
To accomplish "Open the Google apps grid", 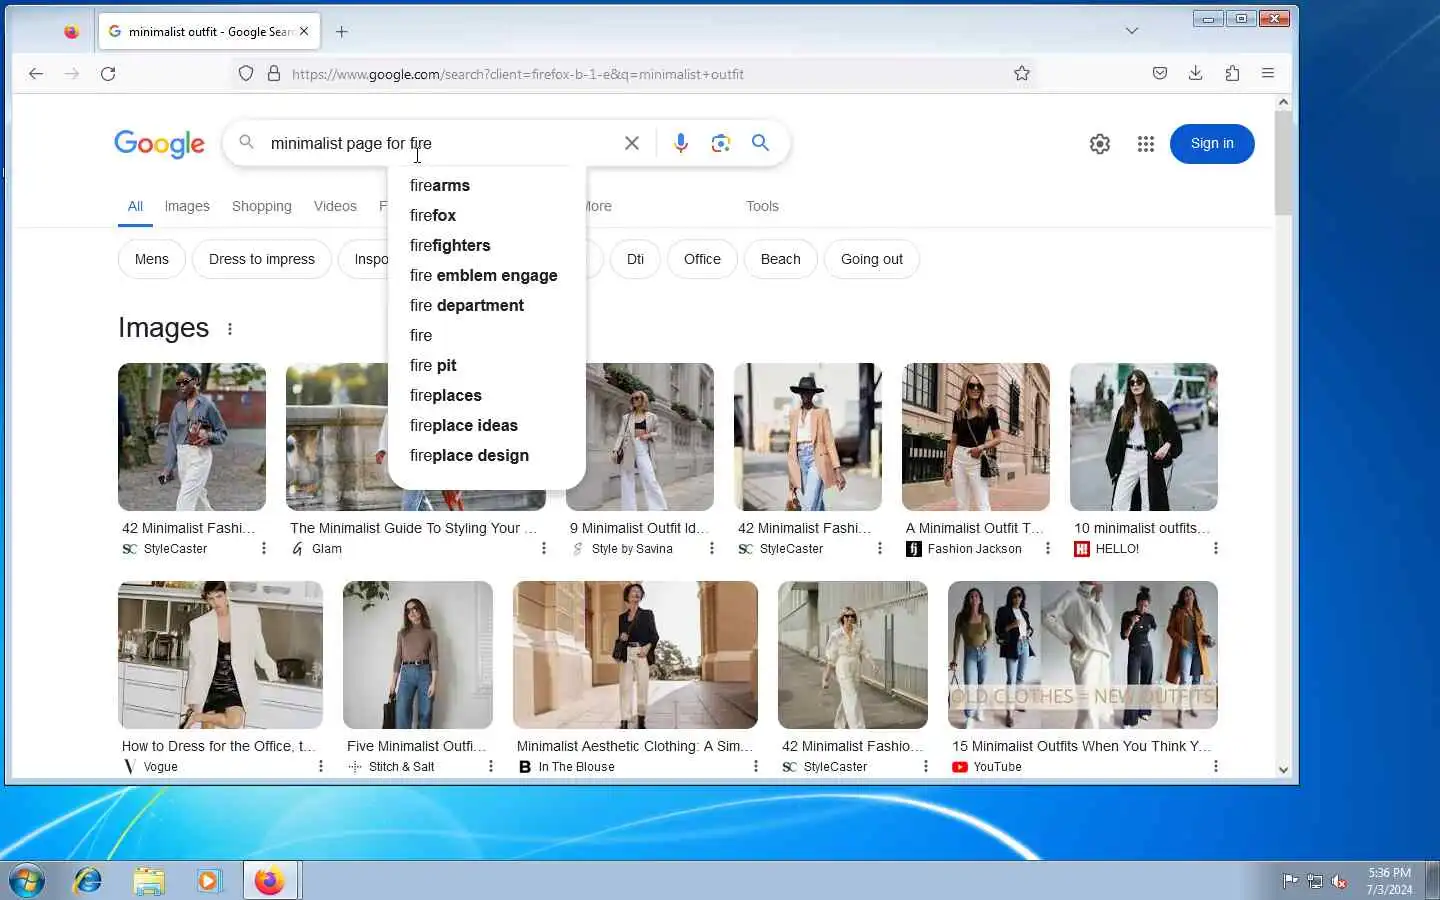I will 1146,144.
